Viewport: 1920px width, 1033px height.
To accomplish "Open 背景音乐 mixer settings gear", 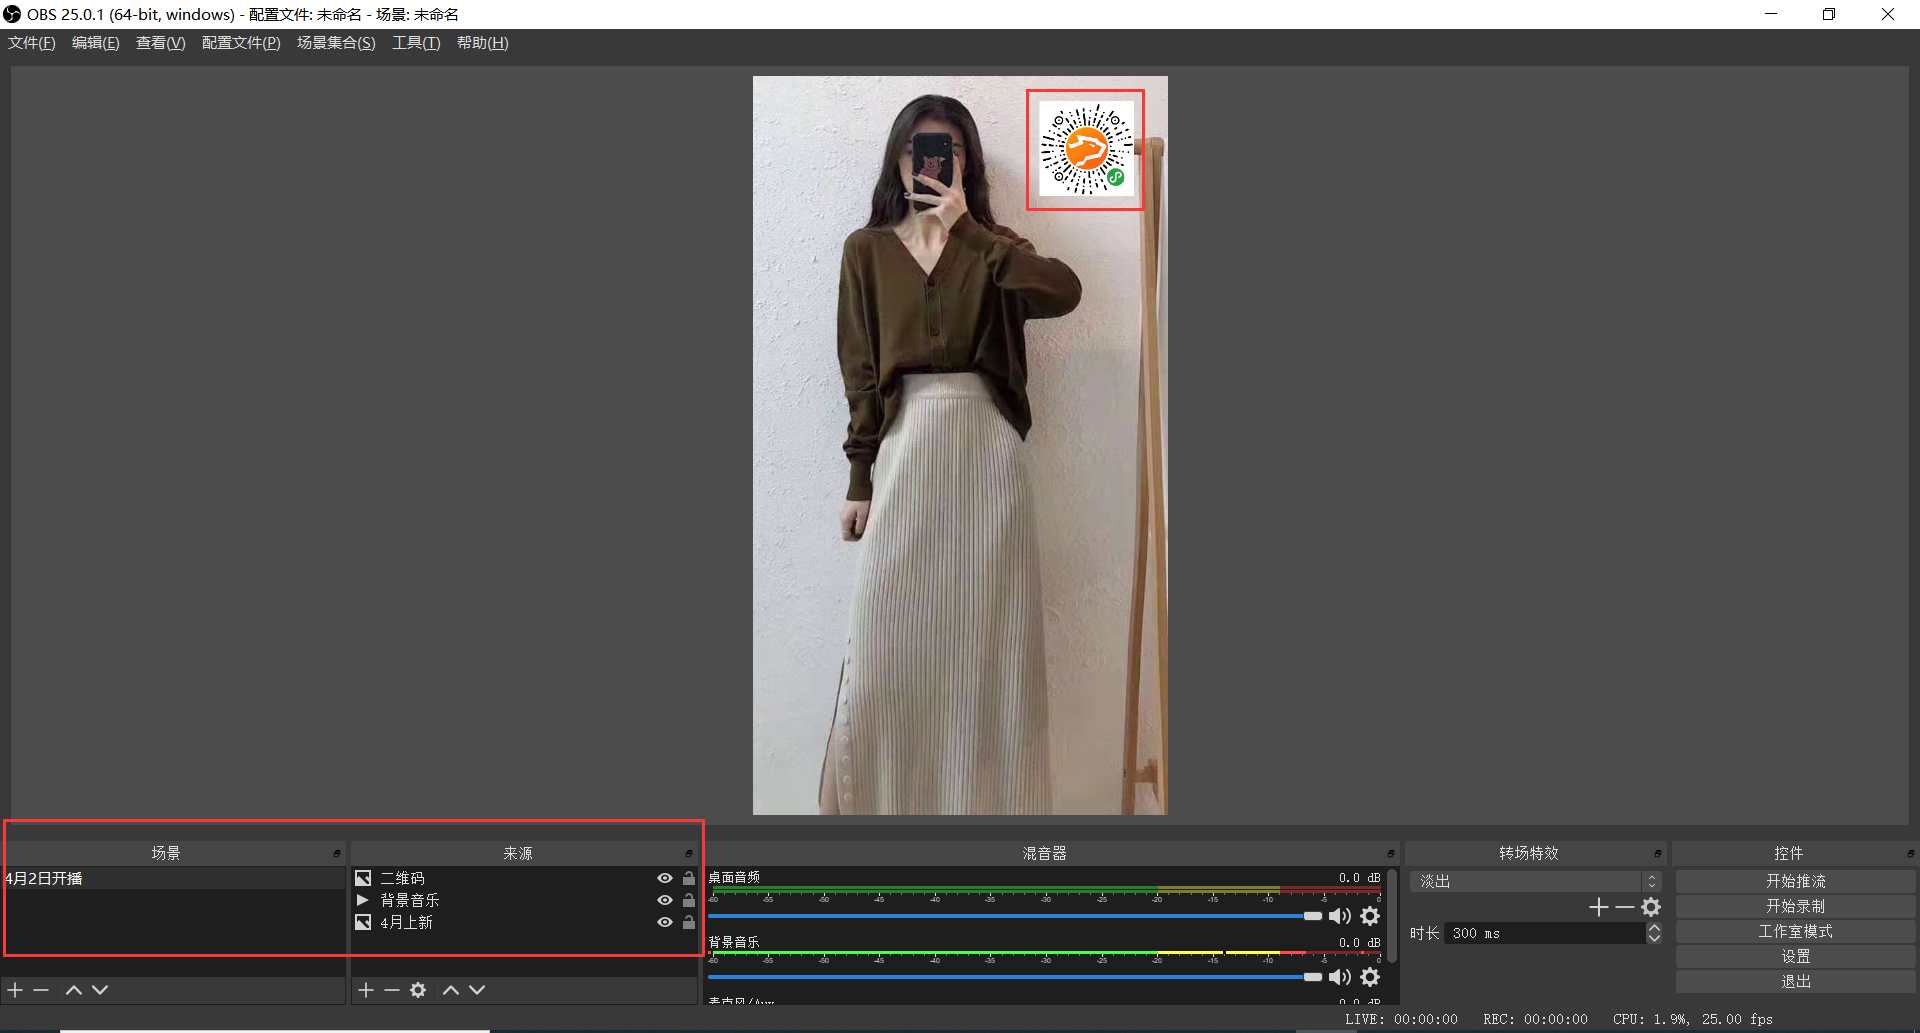I will [x=1370, y=977].
